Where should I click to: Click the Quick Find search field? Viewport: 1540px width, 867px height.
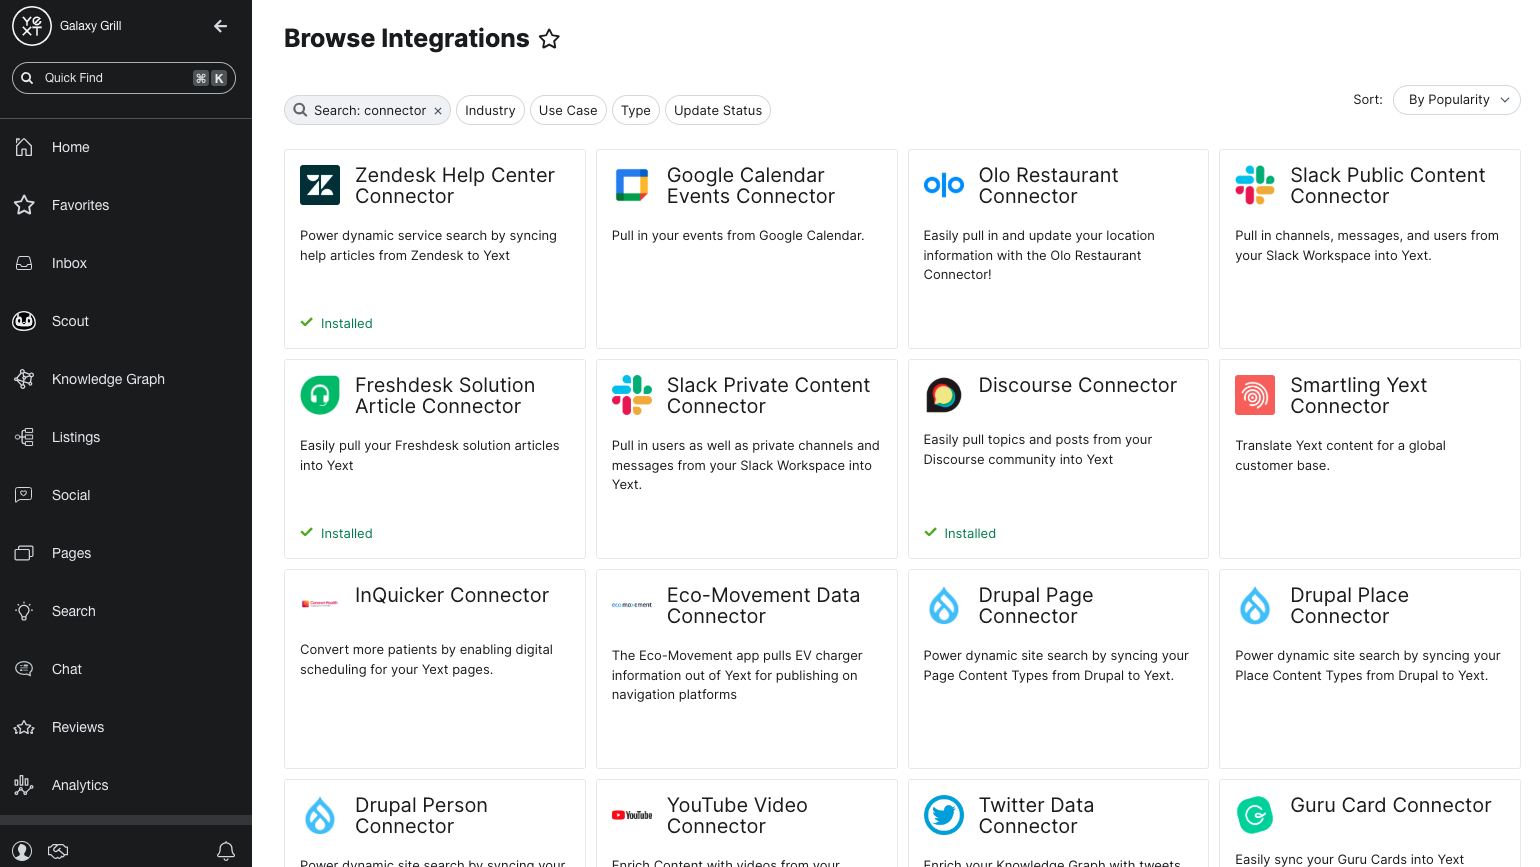click(x=124, y=78)
